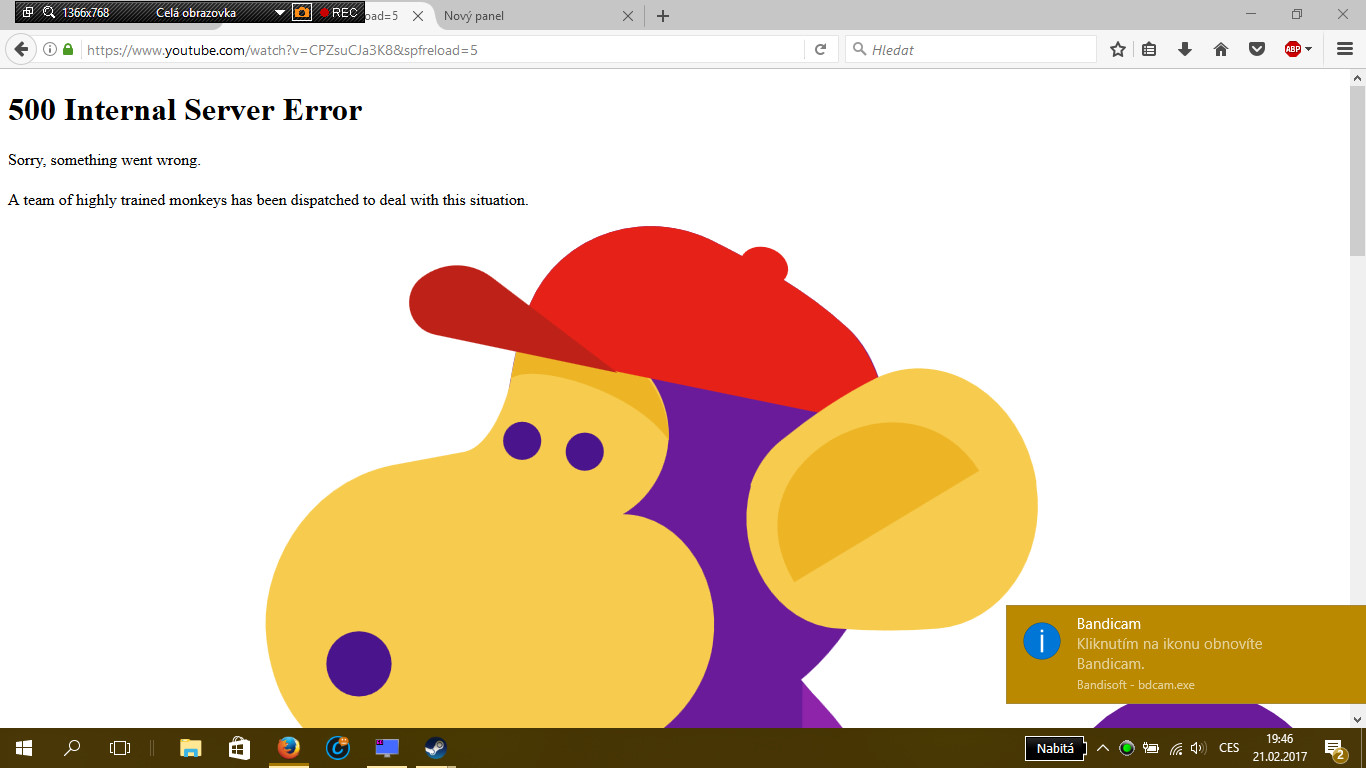Open Task View from the taskbar
The width and height of the screenshot is (1366, 768).
click(120, 748)
